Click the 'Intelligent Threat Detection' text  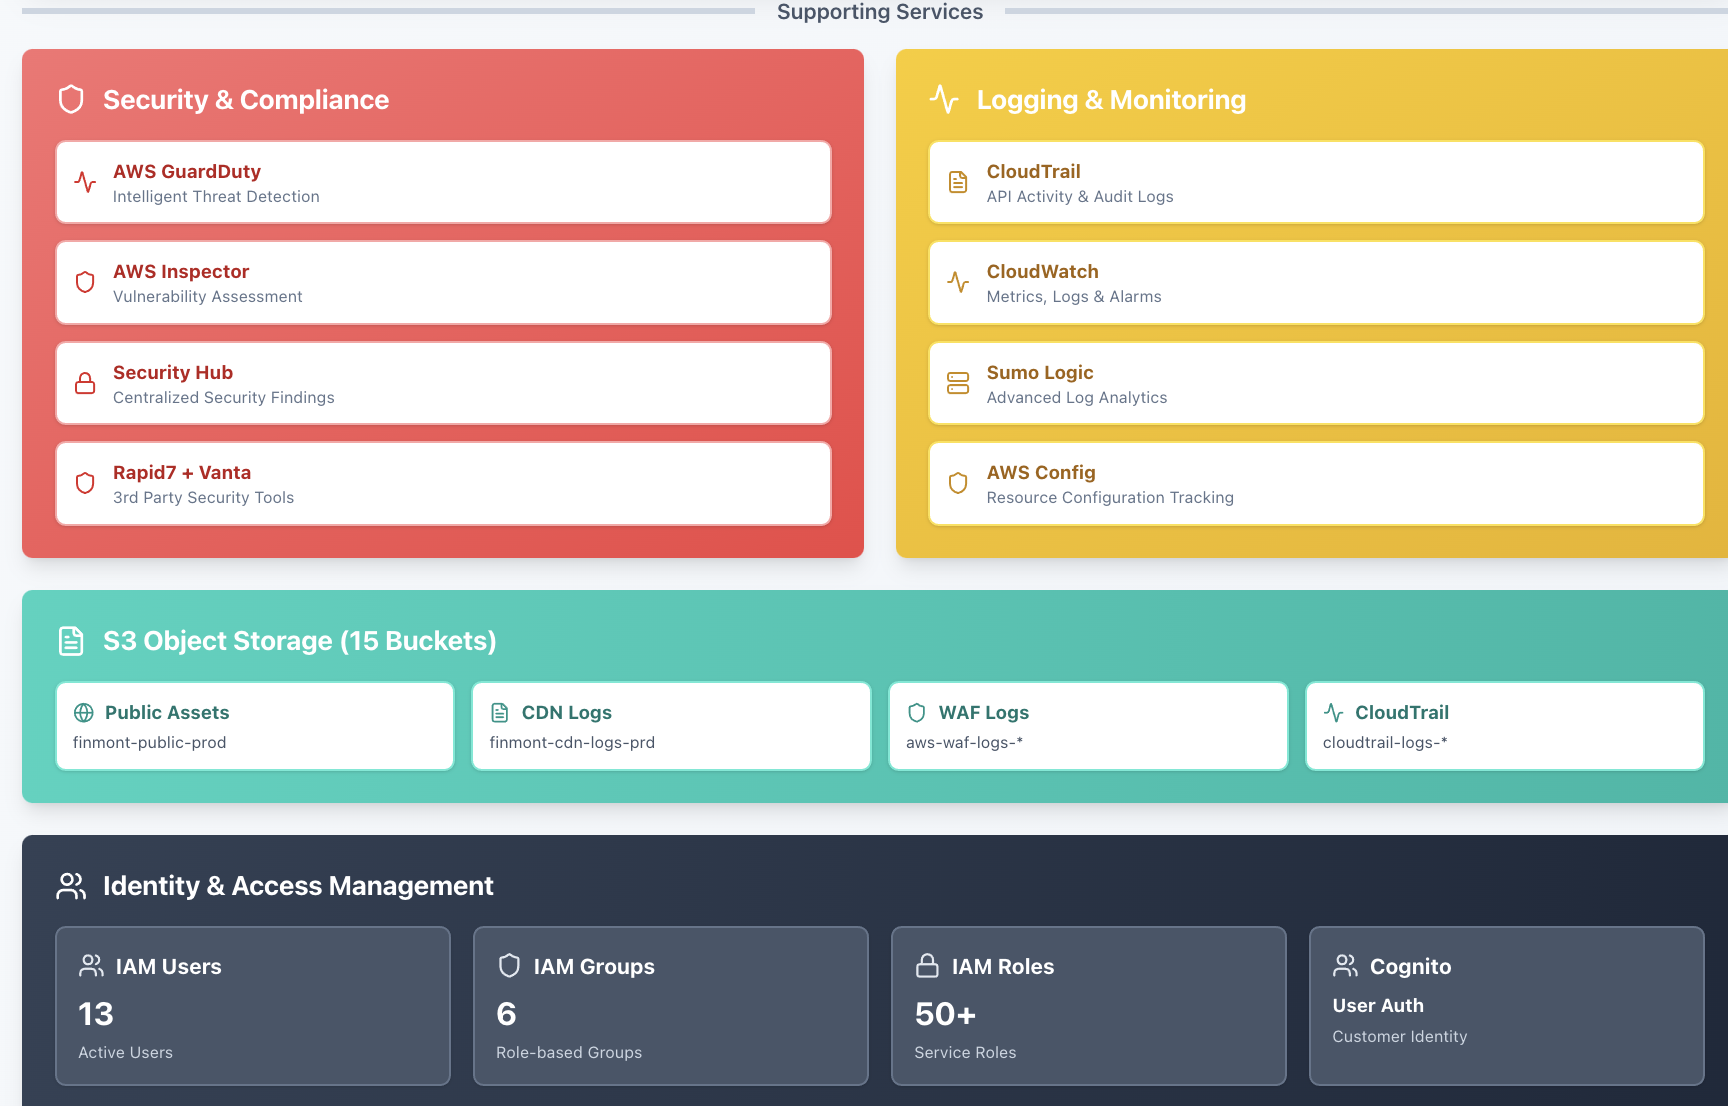216,197
